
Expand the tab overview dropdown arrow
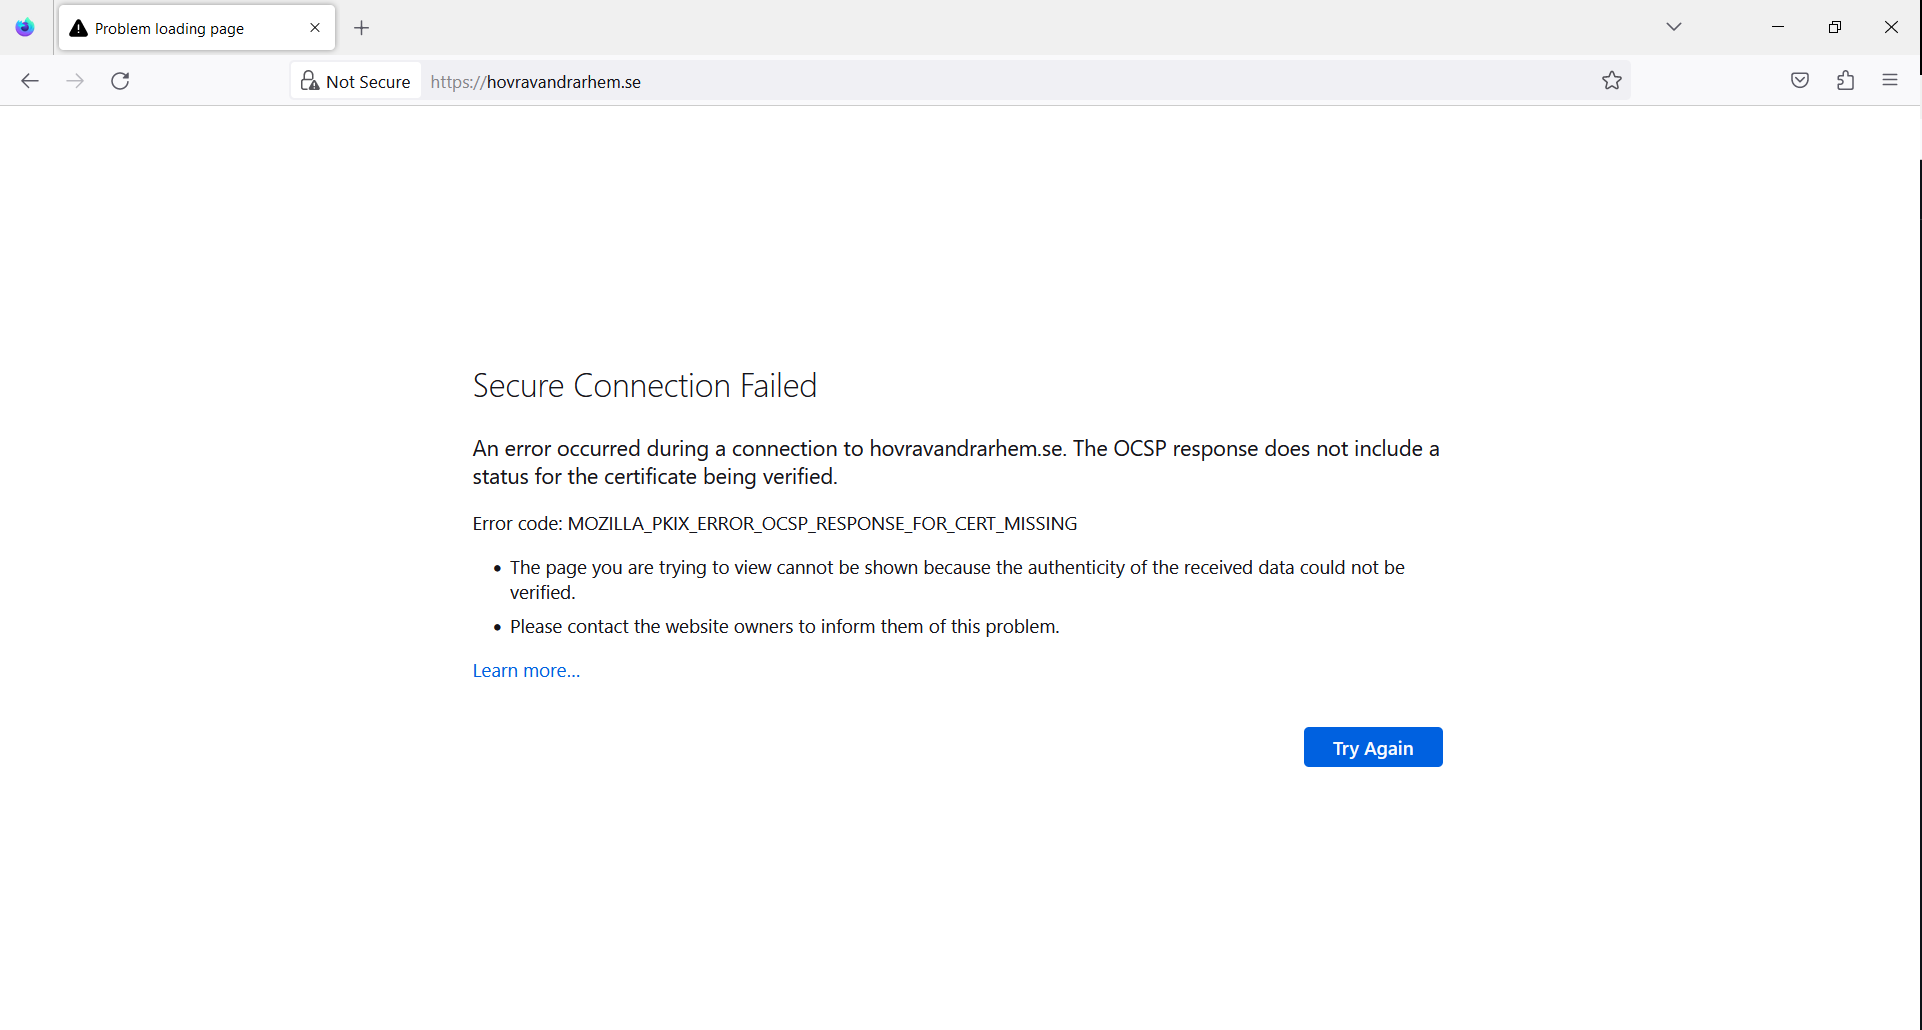click(1674, 27)
